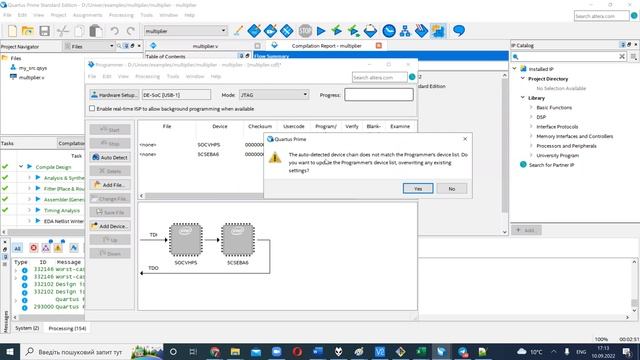Click the 5CSEBA6 chip in chain diagram
This screenshot has width=640, height=360.
238,240
